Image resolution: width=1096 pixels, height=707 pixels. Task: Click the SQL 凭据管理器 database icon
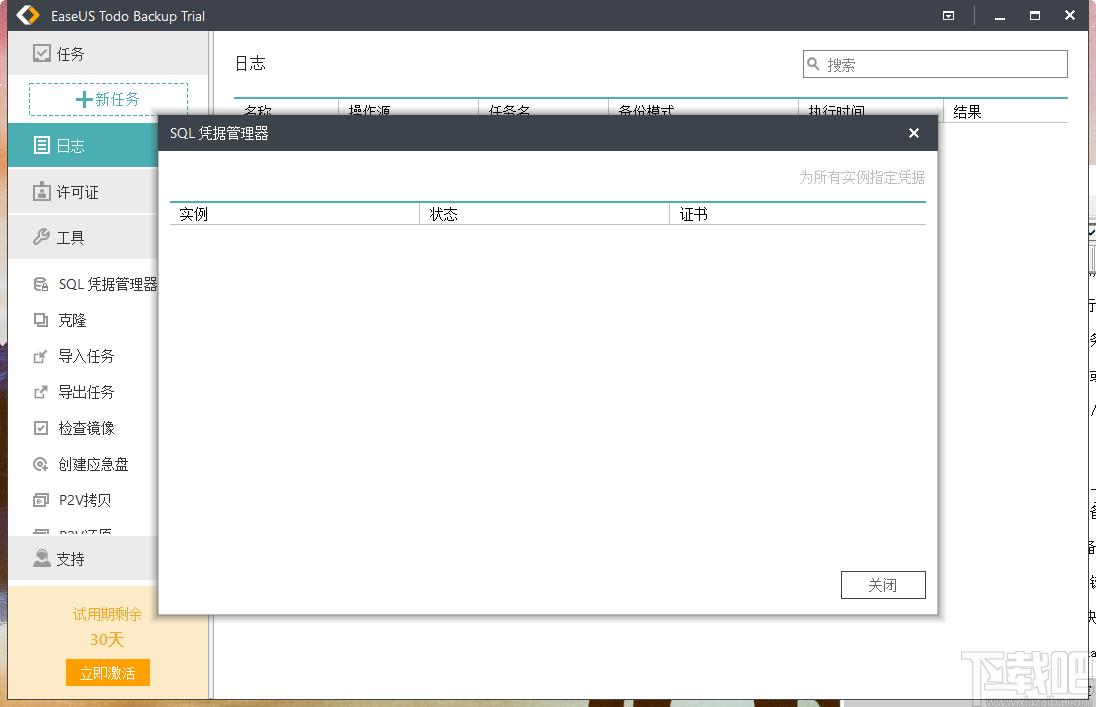tap(41, 284)
